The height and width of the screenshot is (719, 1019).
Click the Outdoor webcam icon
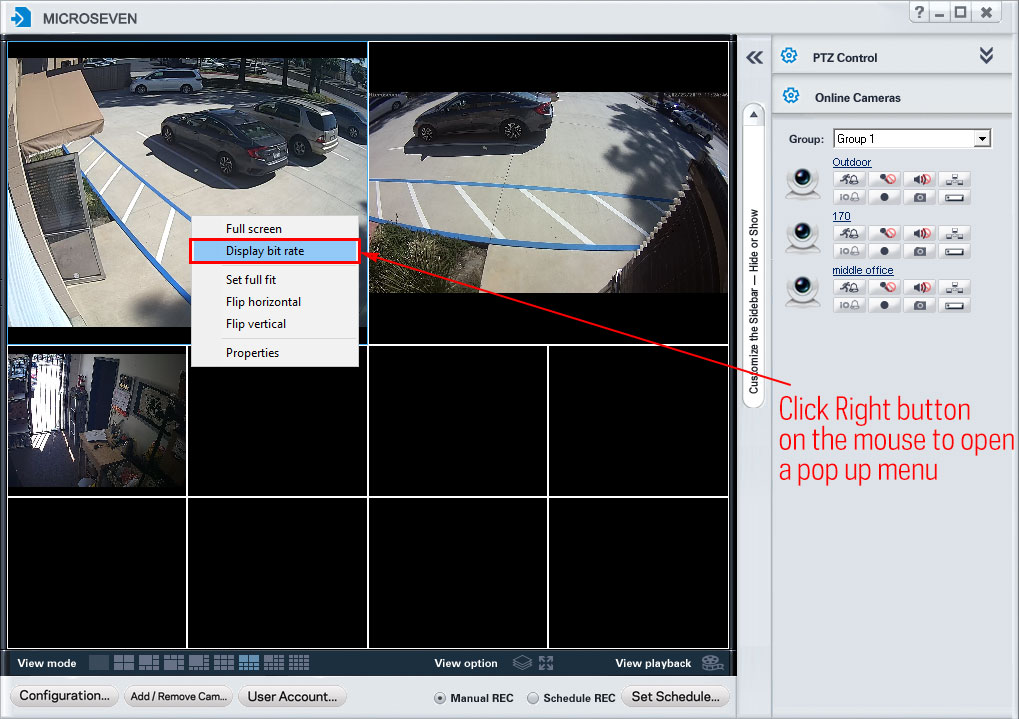[x=803, y=183]
